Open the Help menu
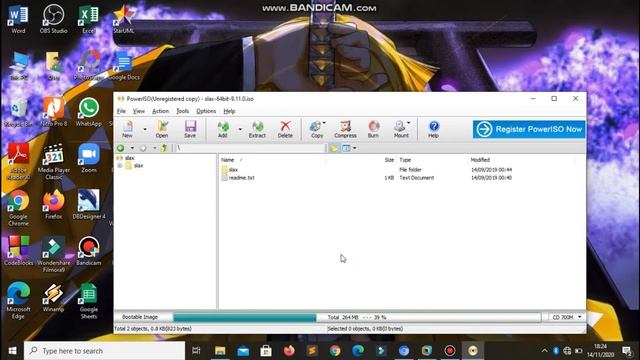This screenshot has width=640, height=360. (x=229, y=111)
